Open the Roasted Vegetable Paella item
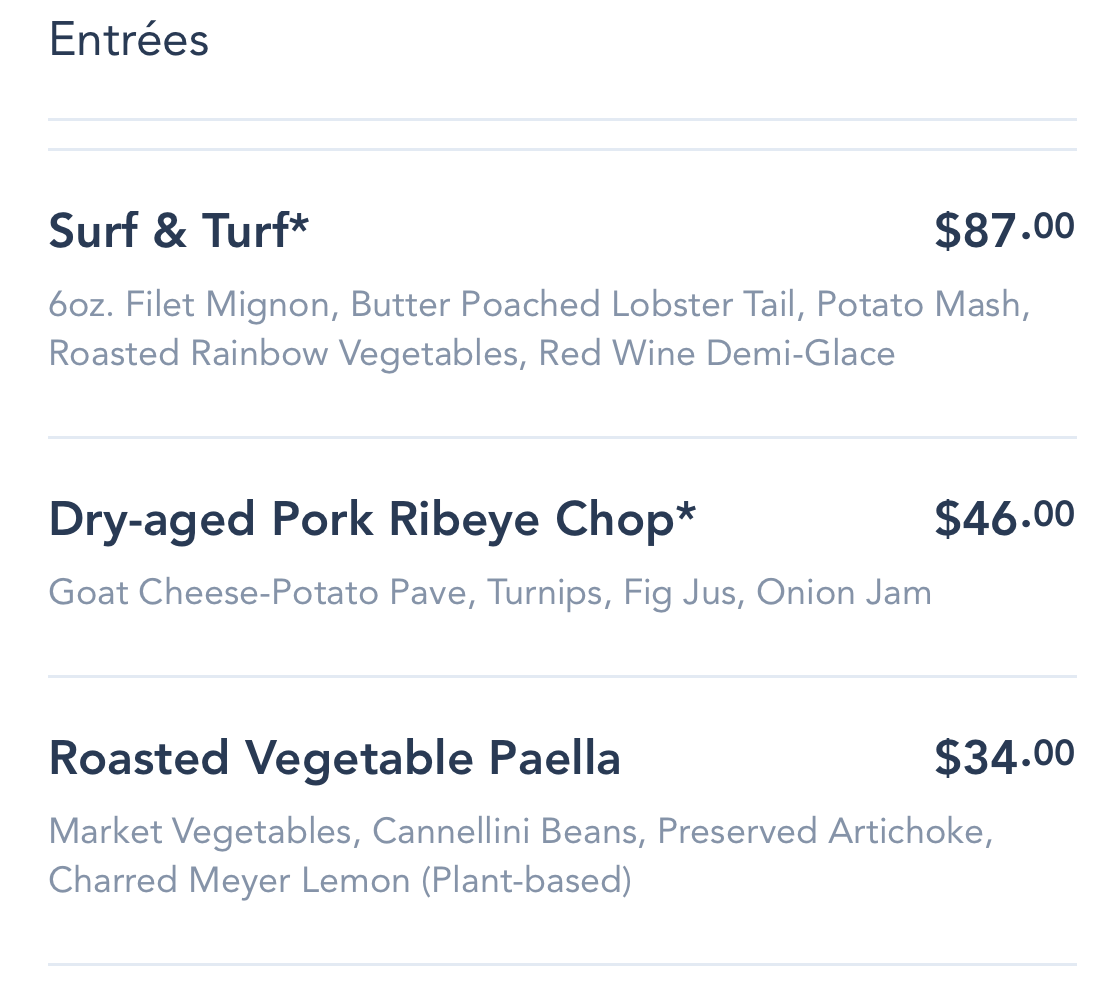This screenshot has width=1094, height=981. [x=334, y=758]
